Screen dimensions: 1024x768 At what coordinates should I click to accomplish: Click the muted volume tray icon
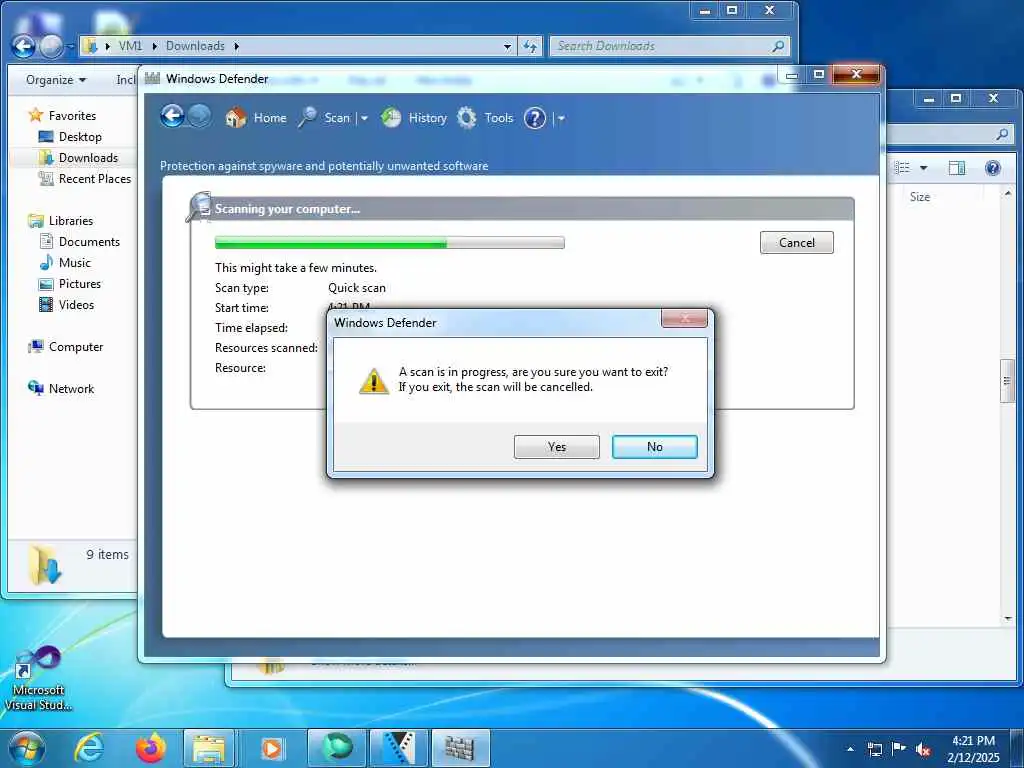click(923, 750)
